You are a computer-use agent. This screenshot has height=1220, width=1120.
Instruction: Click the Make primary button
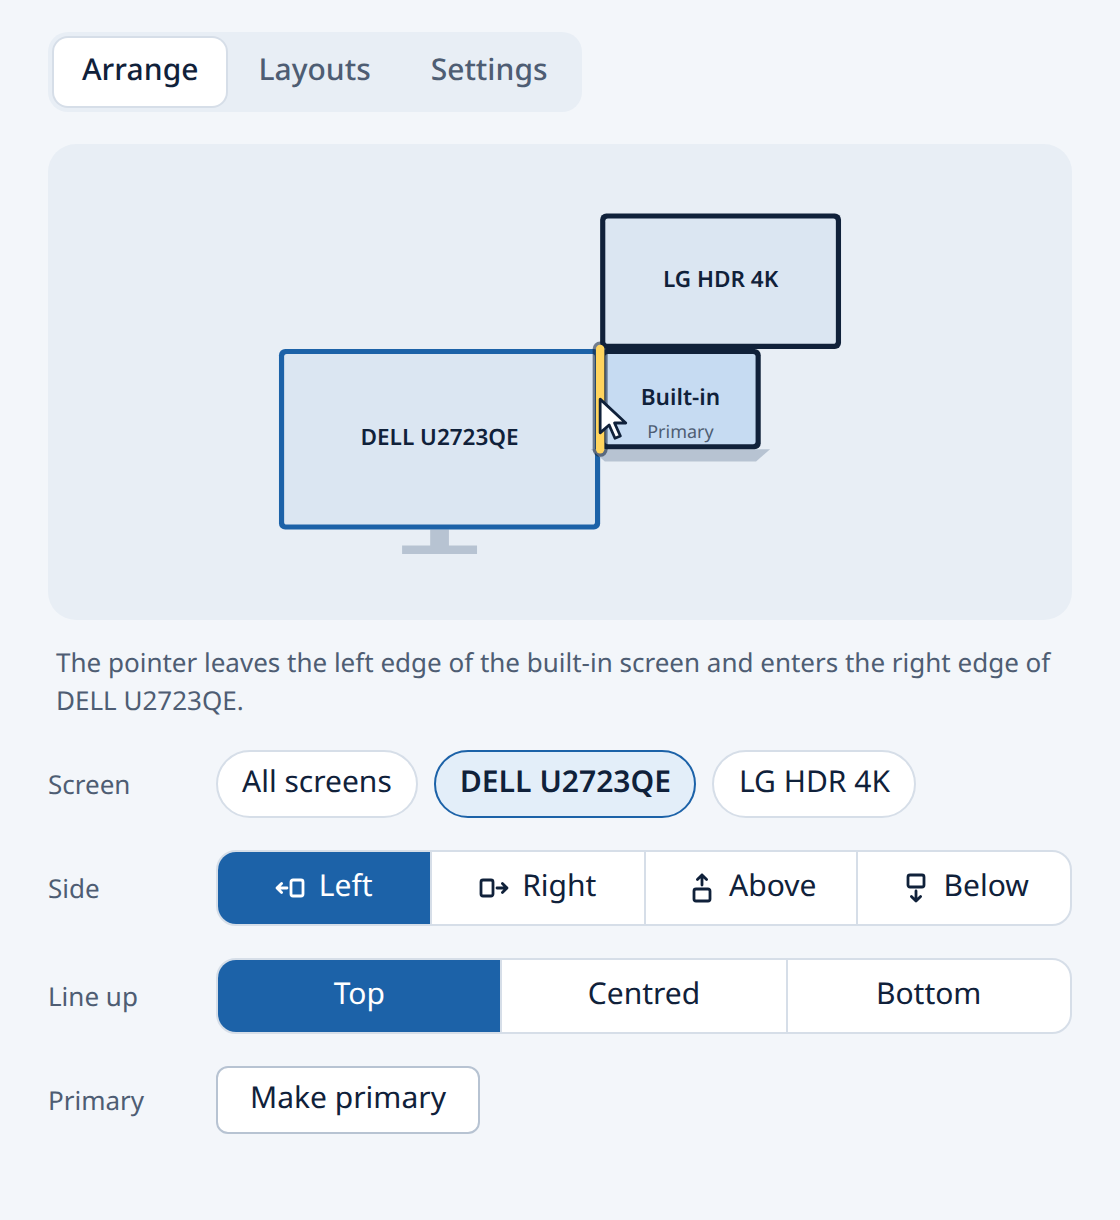point(348,1100)
